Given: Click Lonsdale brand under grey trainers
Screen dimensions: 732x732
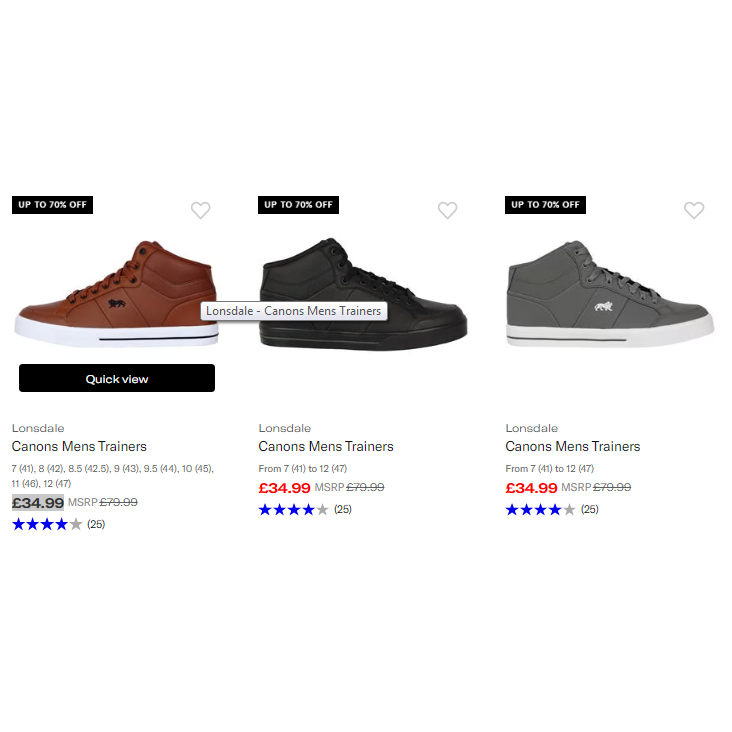Looking at the screenshot, I should pyautogui.click(x=532, y=428).
